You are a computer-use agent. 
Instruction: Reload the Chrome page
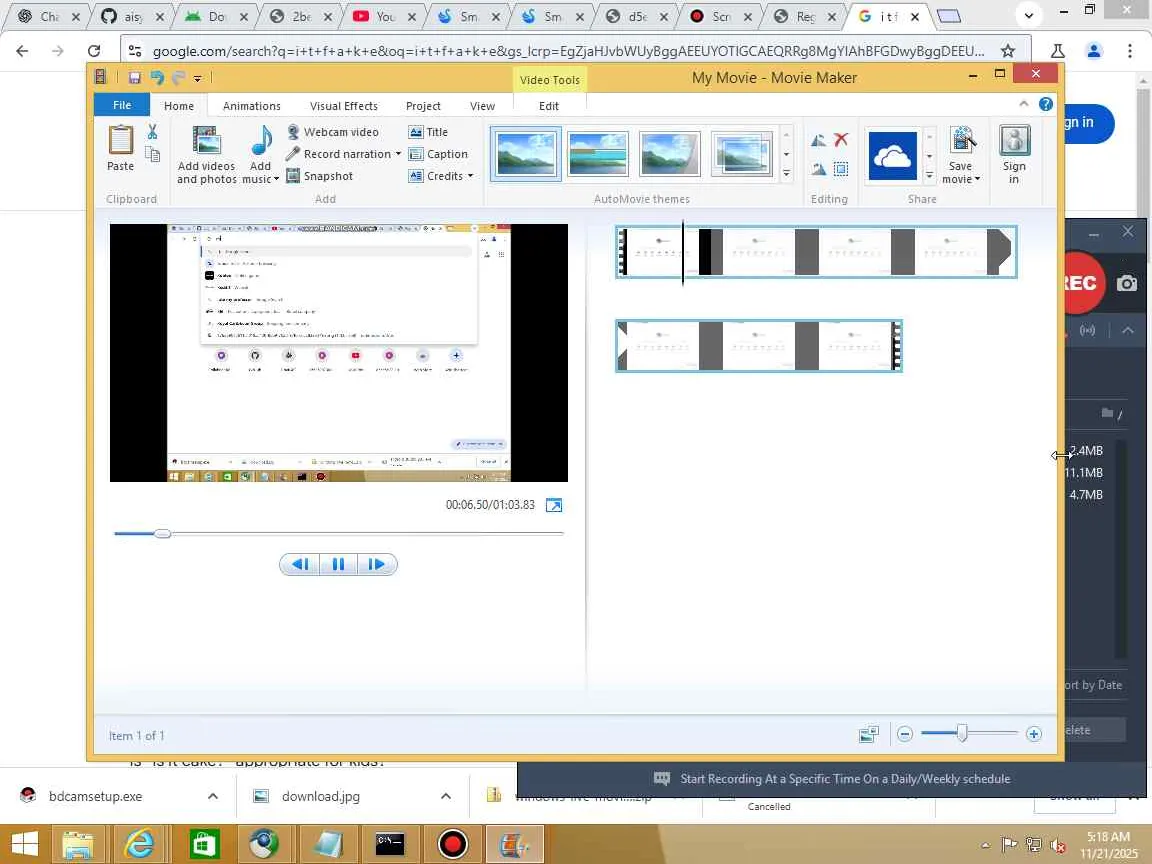(94, 51)
